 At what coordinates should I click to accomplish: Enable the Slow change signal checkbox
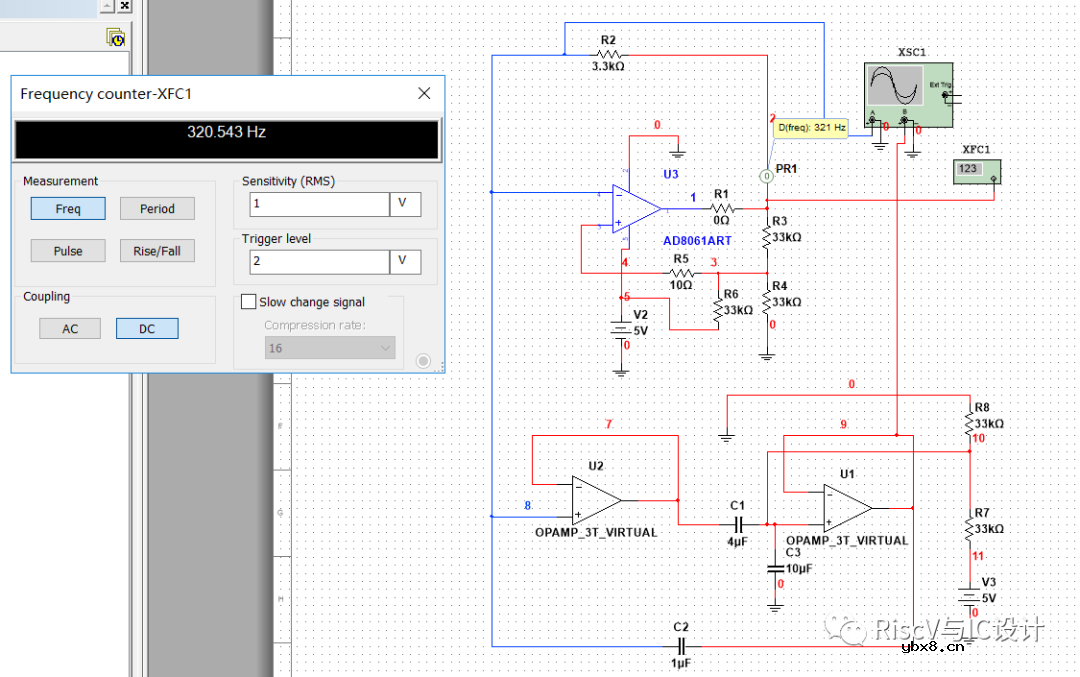point(249,302)
